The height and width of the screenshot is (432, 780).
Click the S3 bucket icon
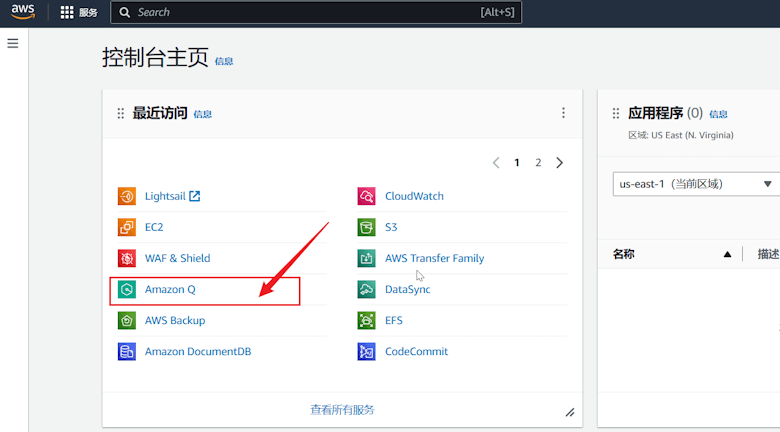coord(367,227)
